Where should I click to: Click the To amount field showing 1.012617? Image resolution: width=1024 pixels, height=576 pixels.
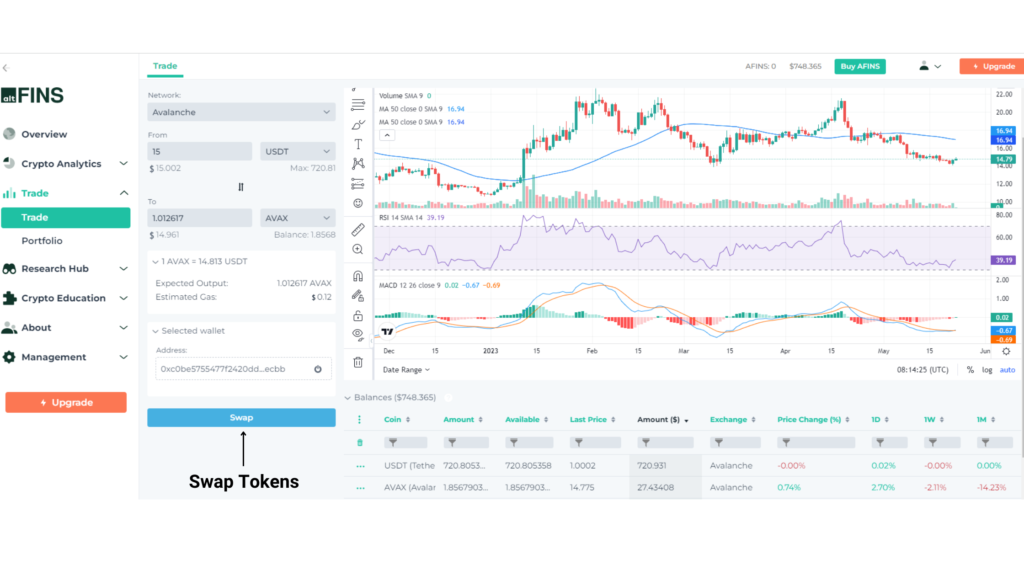tap(199, 218)
